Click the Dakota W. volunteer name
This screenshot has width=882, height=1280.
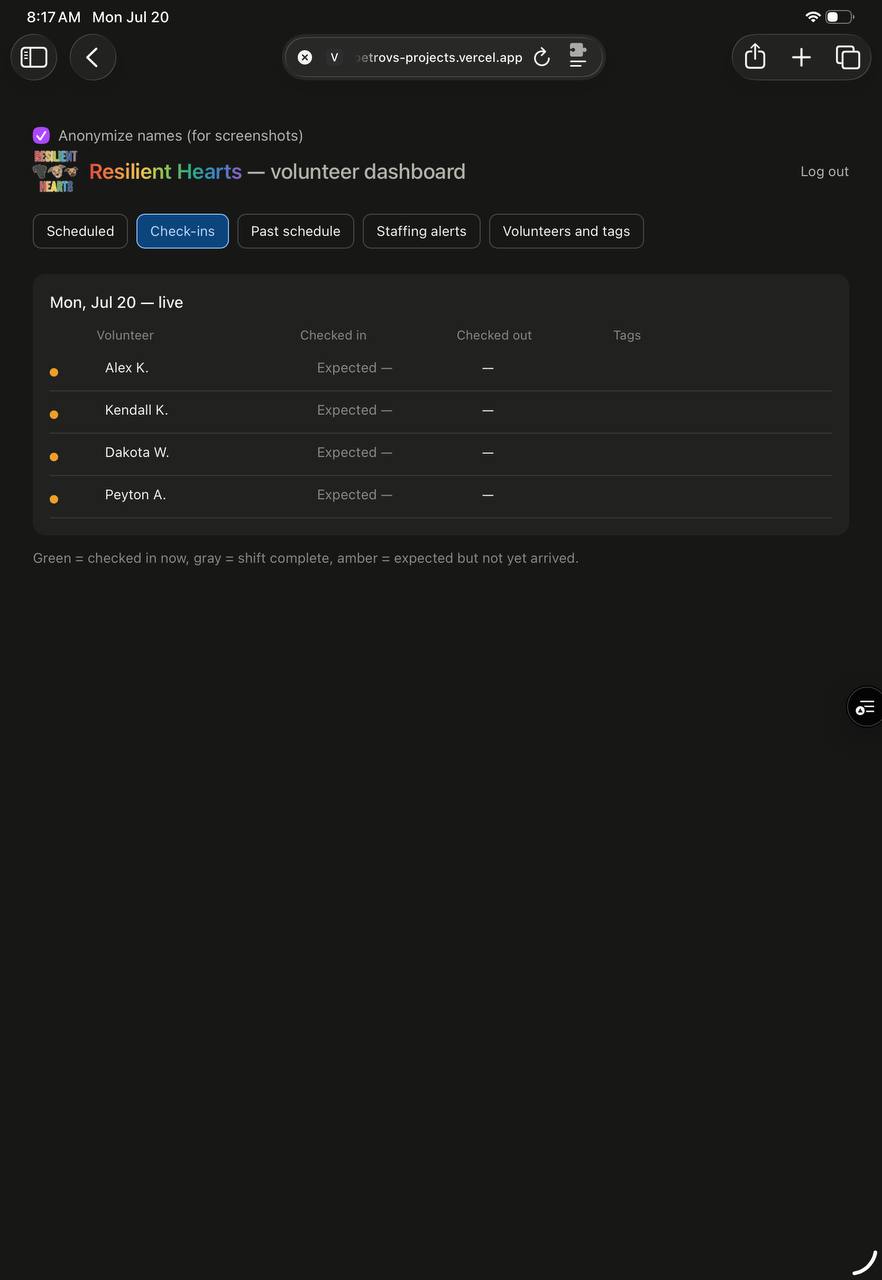click(x=137, y=452)
